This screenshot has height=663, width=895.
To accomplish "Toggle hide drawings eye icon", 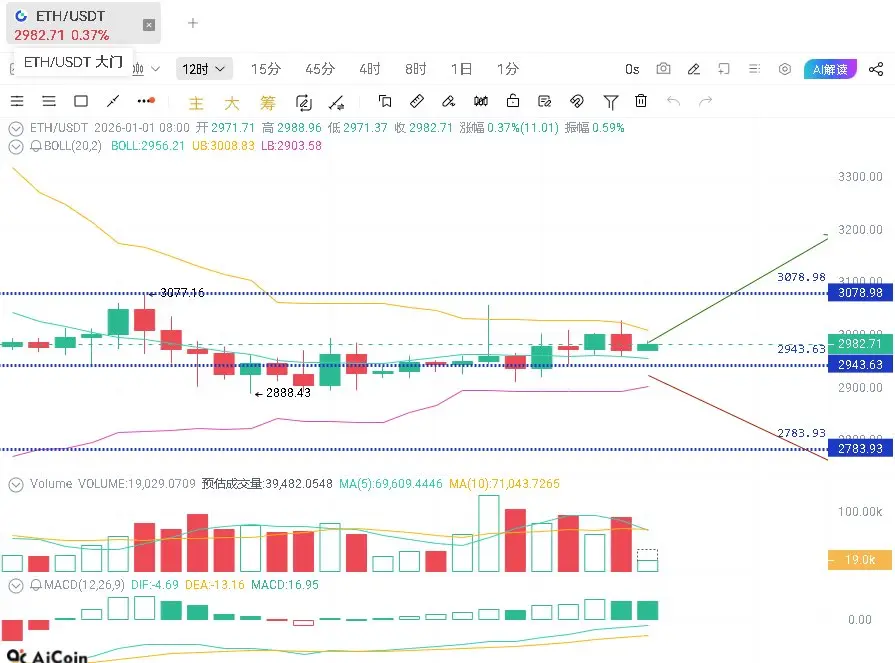I will (x=576, y=101).
